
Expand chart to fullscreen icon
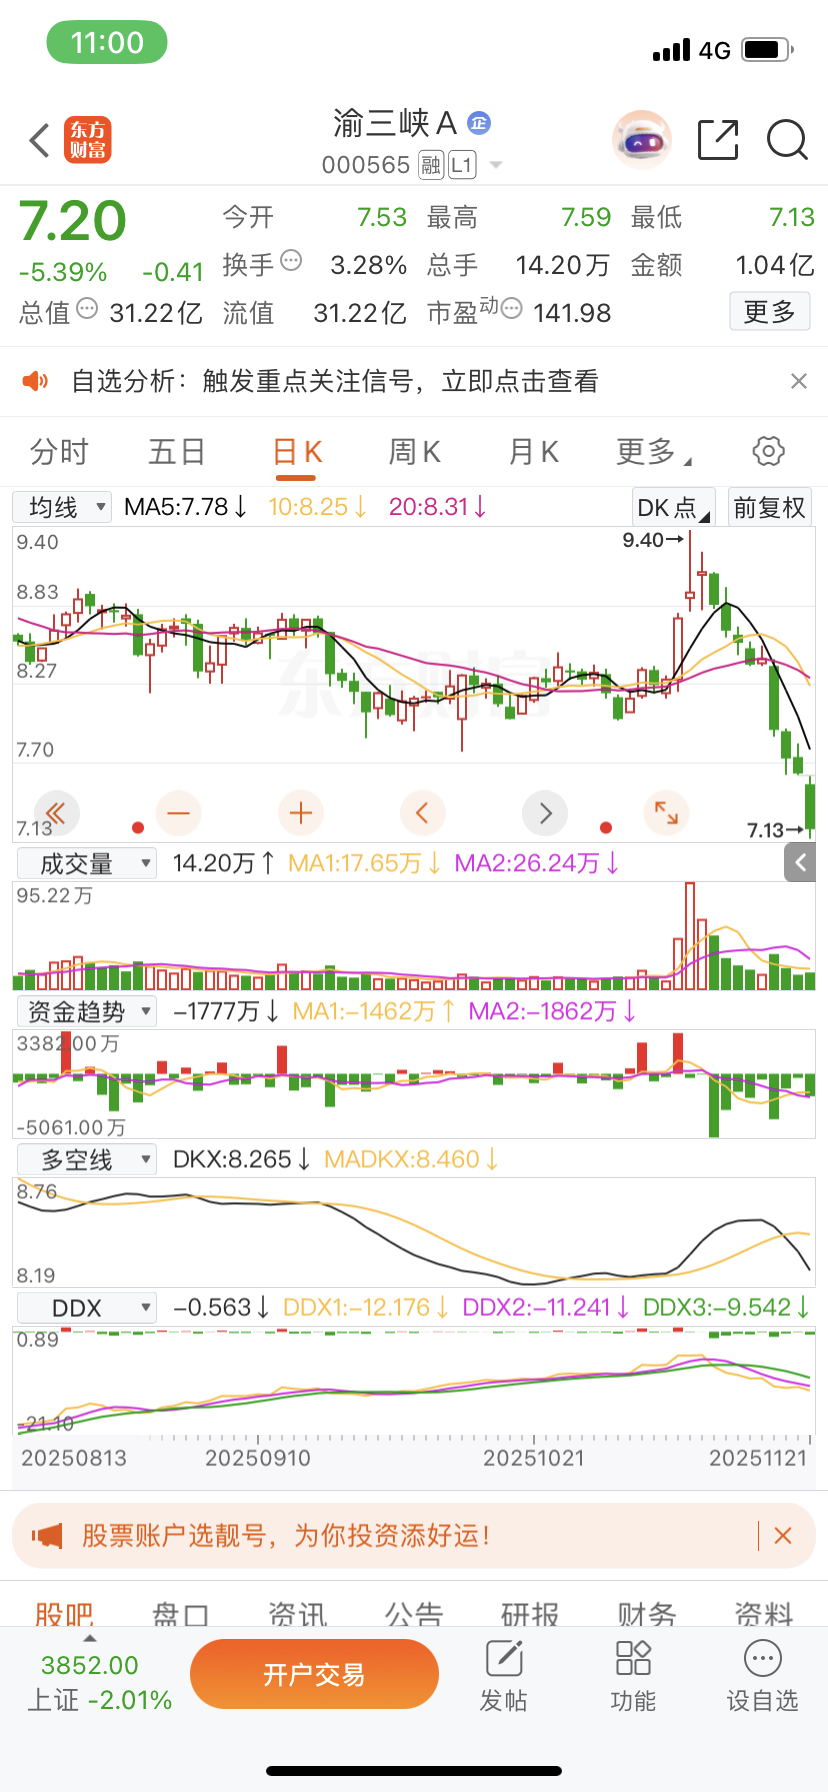pos(666,813)
